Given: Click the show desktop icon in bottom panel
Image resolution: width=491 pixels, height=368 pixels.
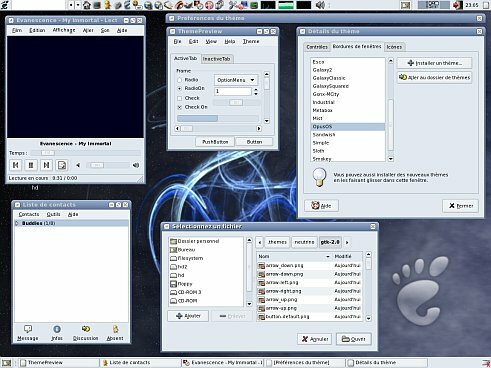Looking at the screenshot, I should click(7, 363).
